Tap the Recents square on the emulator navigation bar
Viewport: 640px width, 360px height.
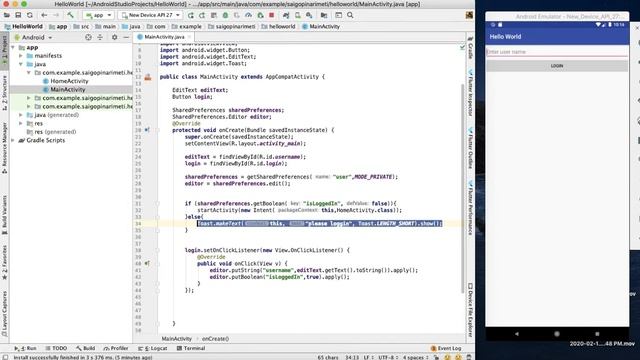597,333
